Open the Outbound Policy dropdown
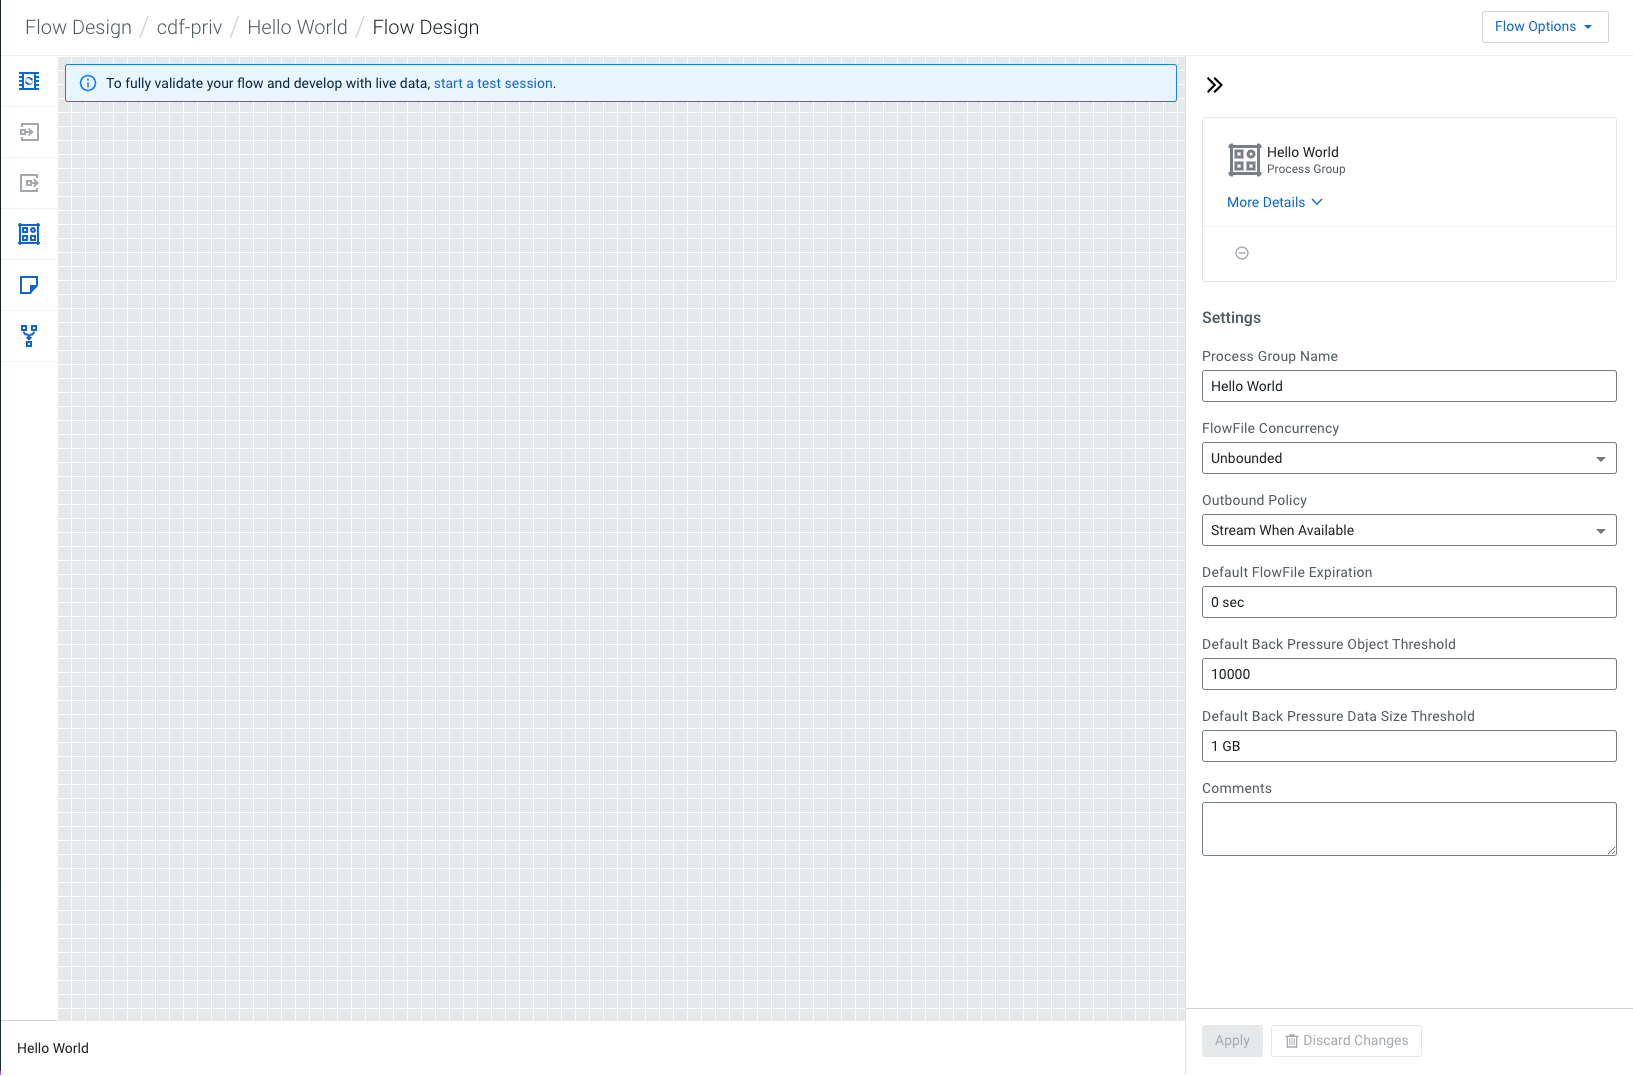This screenshot has height=1076, width=1633. 1408,530
